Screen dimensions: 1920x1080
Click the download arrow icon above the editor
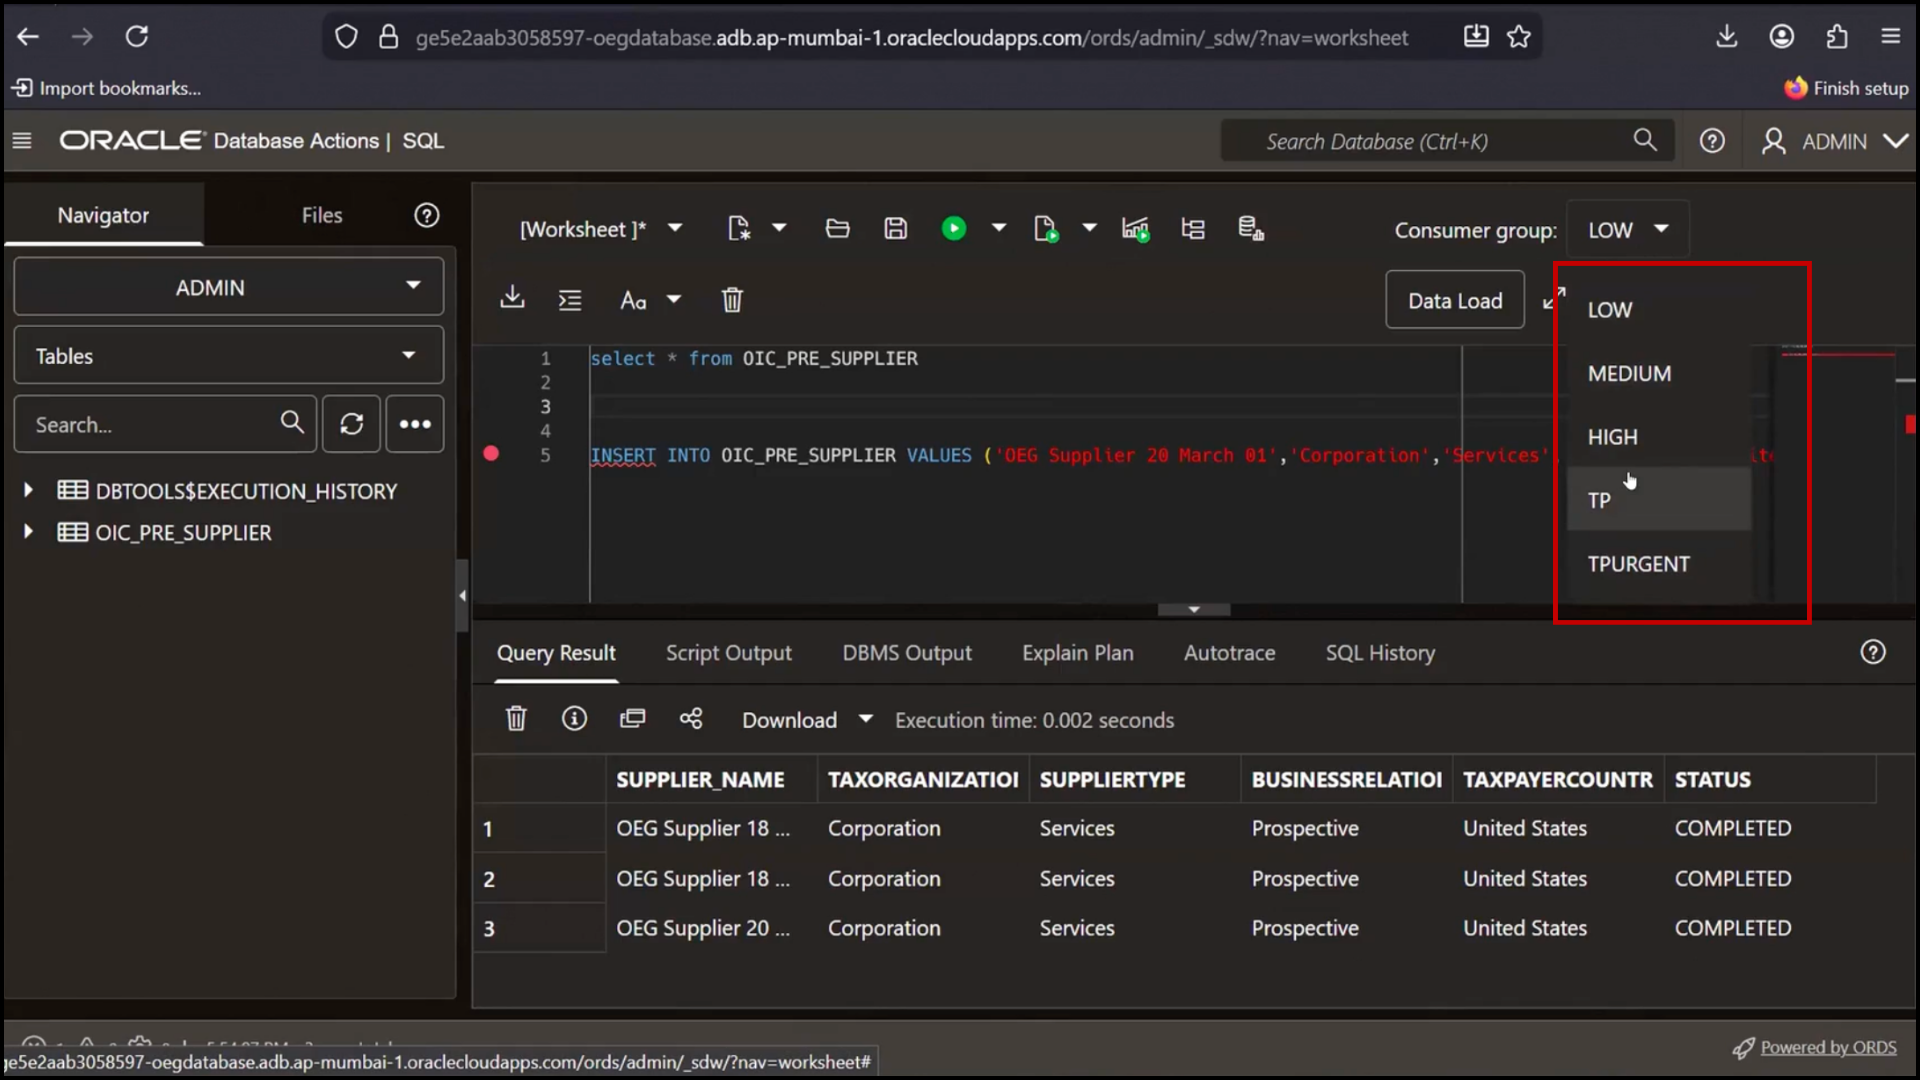(513, 298)
